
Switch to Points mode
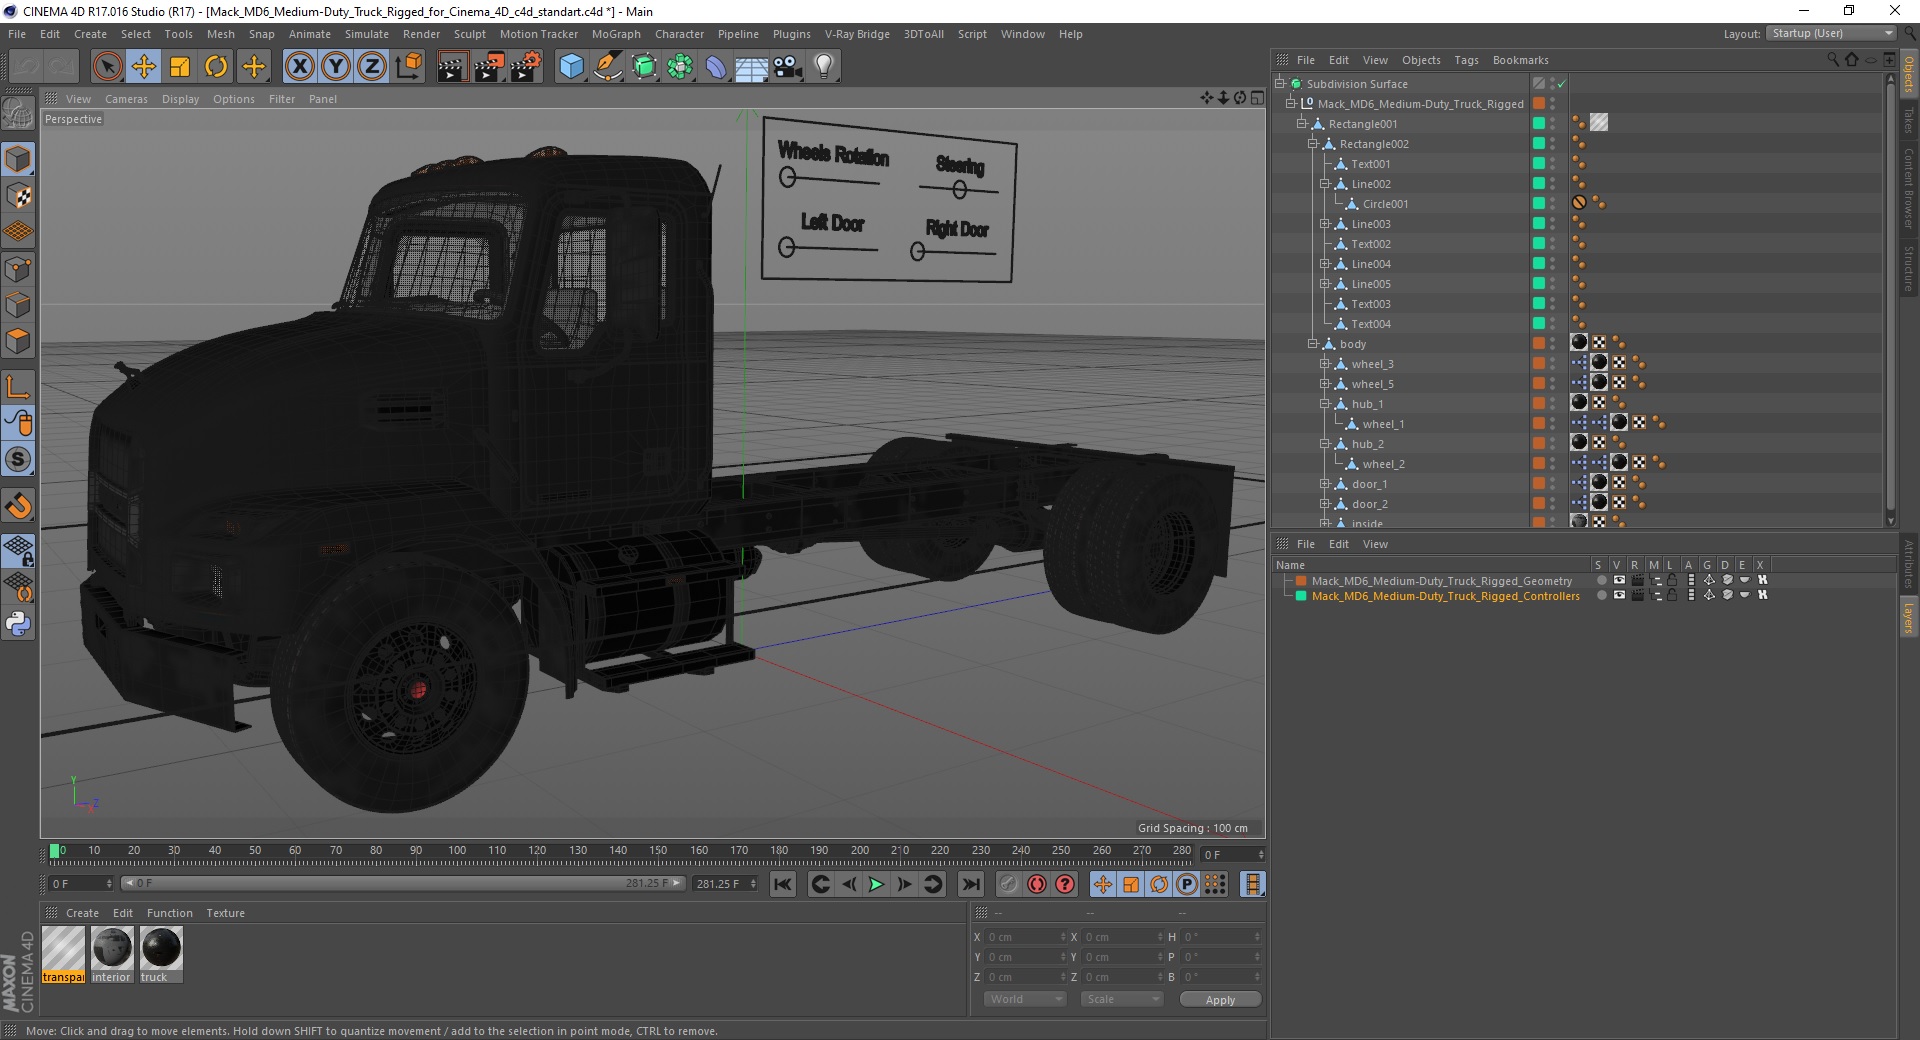[18, 269]
